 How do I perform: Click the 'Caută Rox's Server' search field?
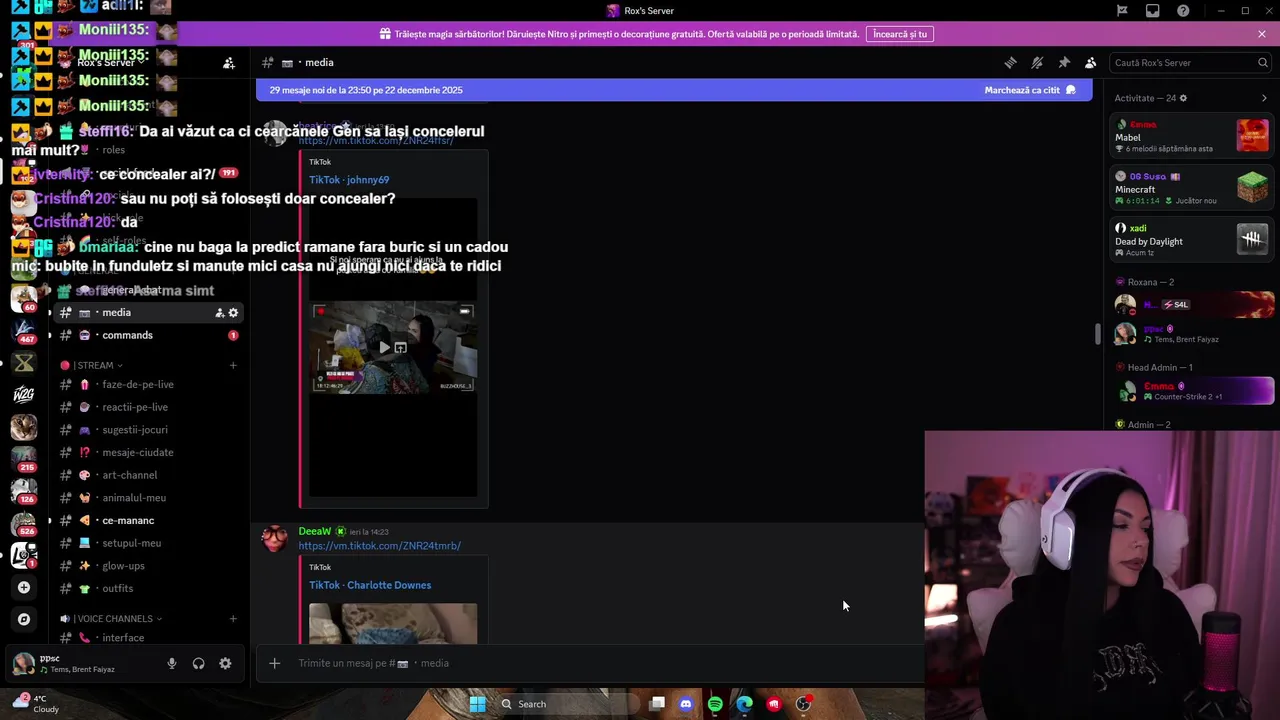tap(1191, 62)
